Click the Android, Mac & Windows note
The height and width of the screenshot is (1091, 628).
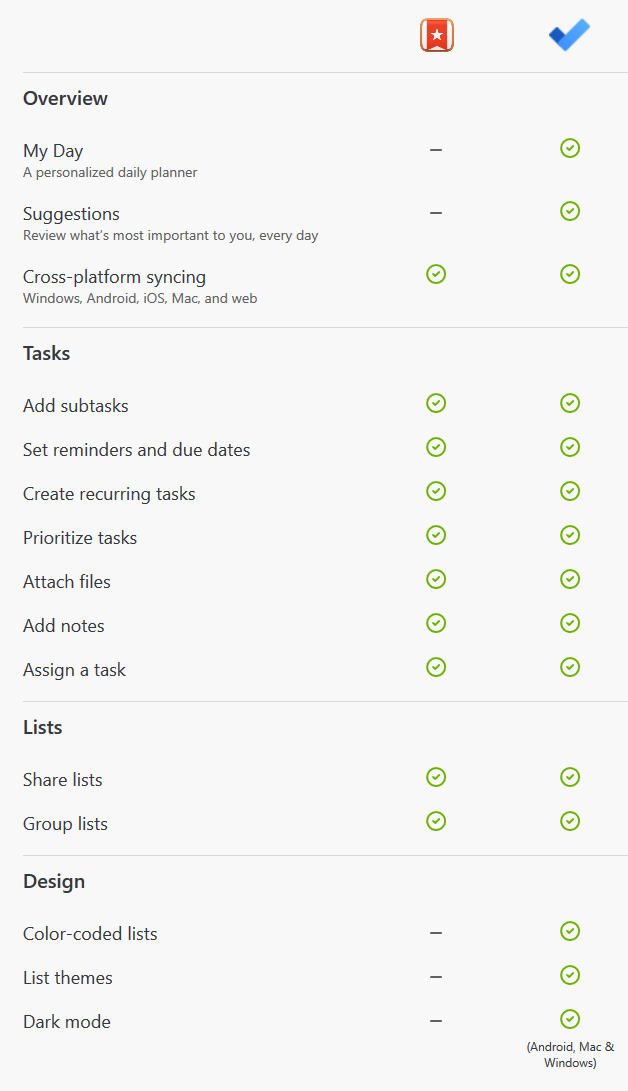coord(570,1055)
